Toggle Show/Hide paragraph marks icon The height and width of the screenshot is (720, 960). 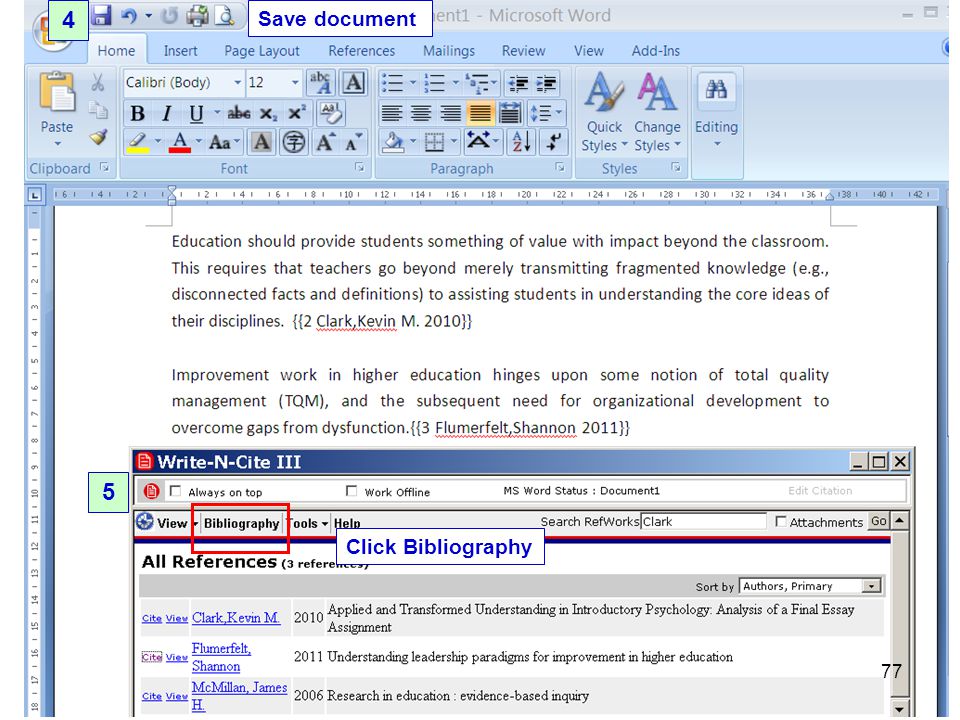[553, 142]
